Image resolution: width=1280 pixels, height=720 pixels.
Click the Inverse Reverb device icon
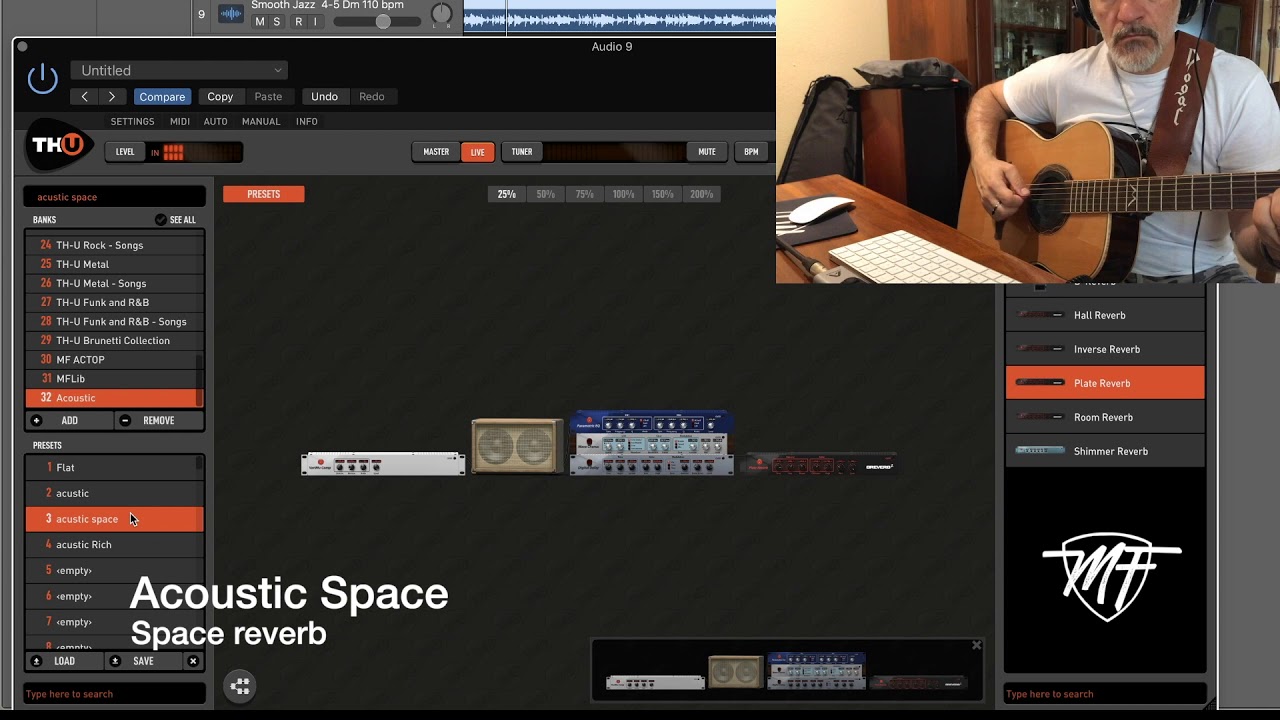[1040, 349]
